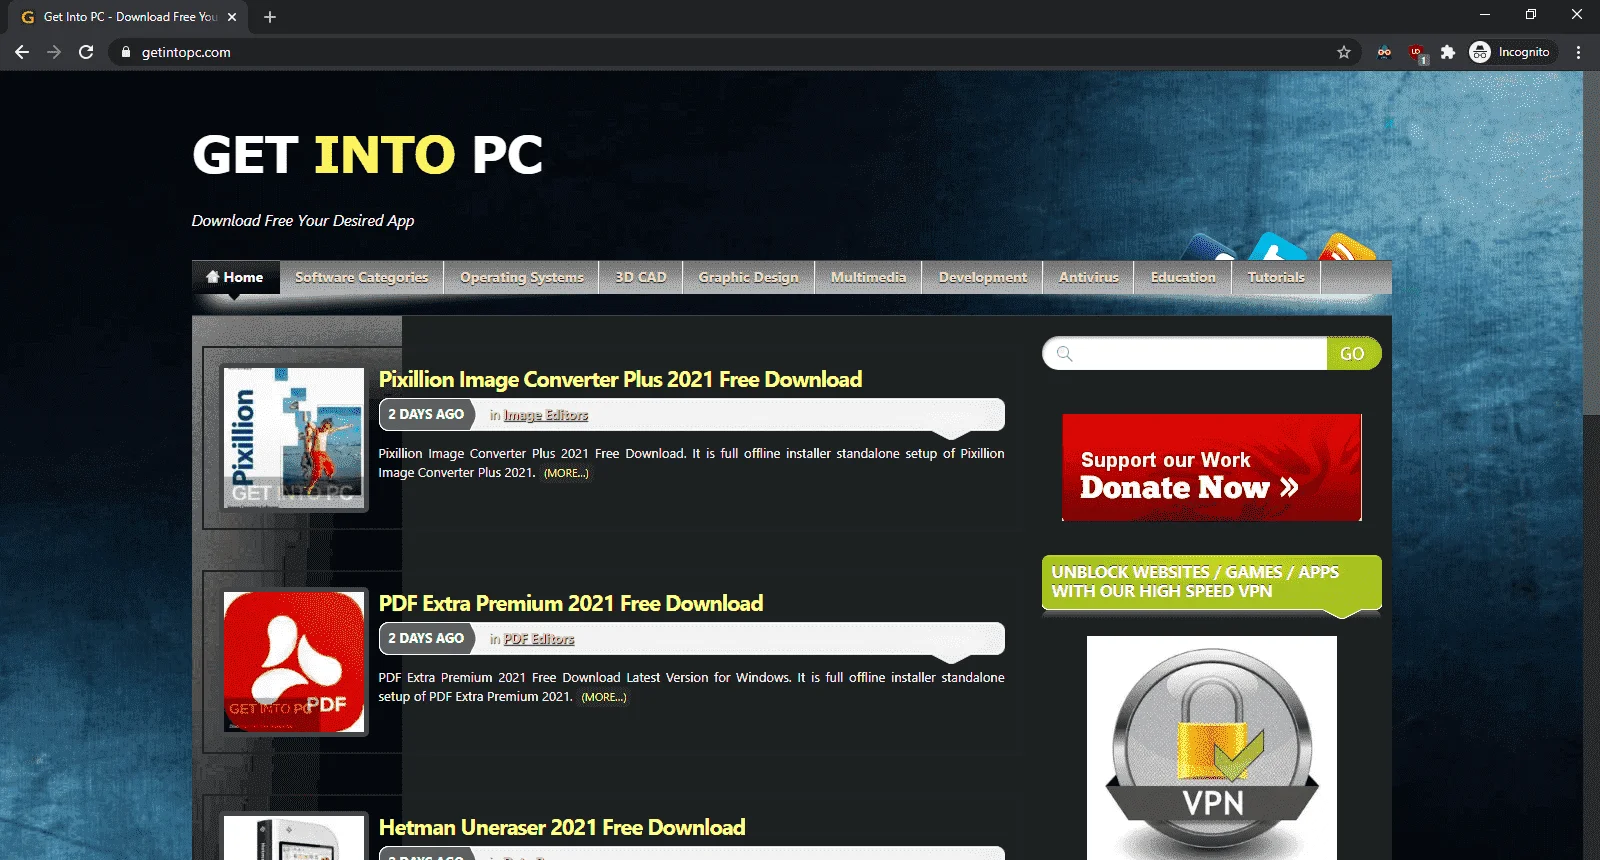Click the GET INTO PC site logo

367,155
